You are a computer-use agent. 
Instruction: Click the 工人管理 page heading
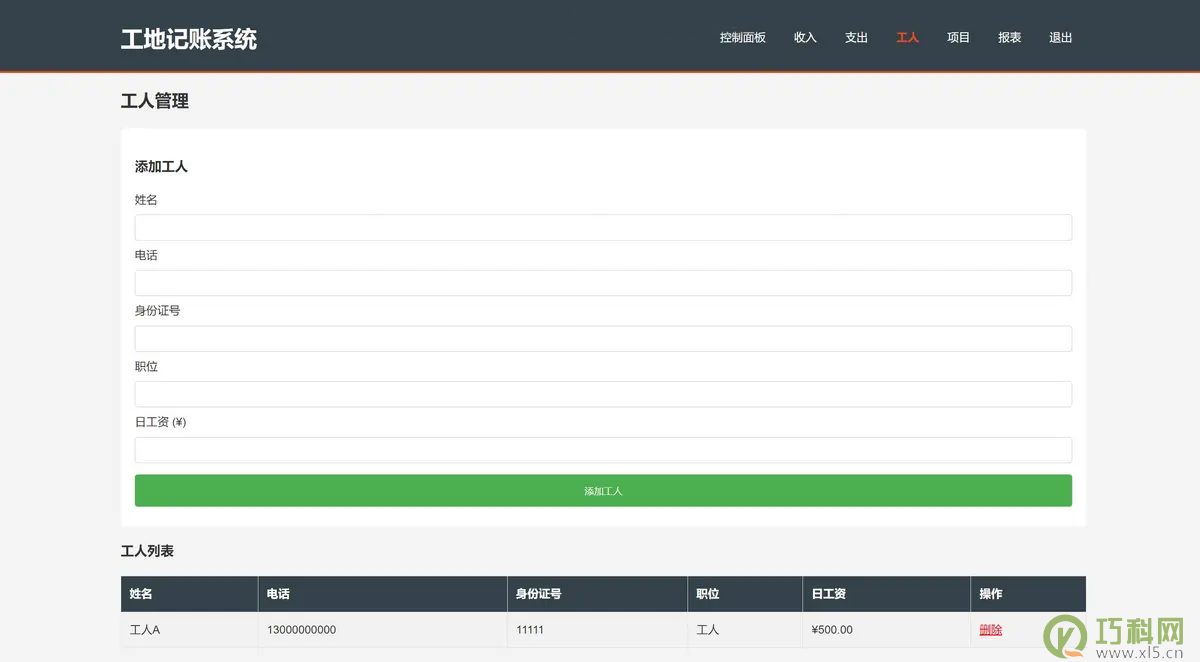155,101
